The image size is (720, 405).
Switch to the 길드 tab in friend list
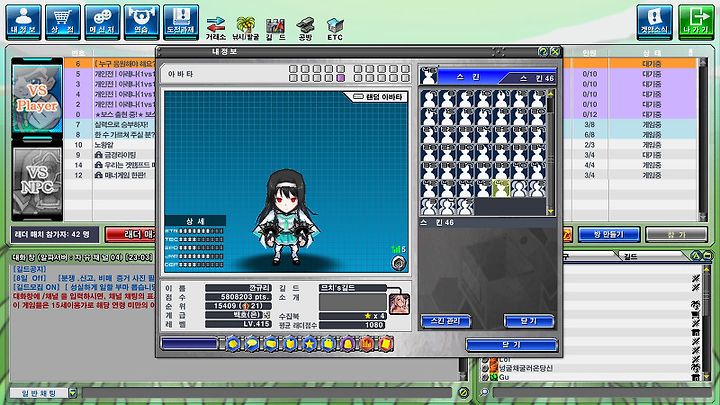click(x=631, y=256)
